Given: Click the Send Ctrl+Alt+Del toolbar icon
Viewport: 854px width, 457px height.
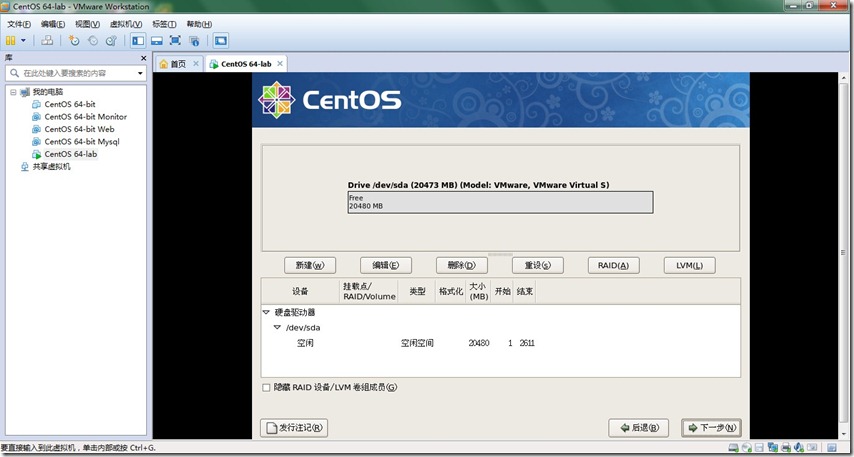Looking at the screenshot, I should (47, 40).
